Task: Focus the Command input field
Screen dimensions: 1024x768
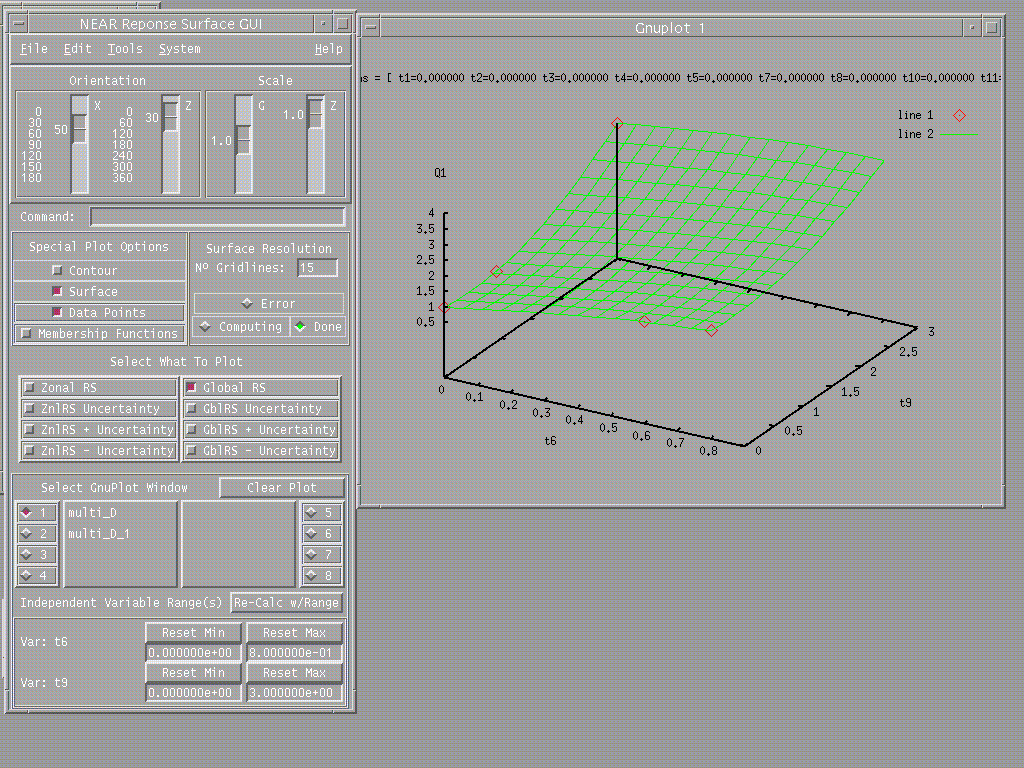Action: tap(217, 217)
